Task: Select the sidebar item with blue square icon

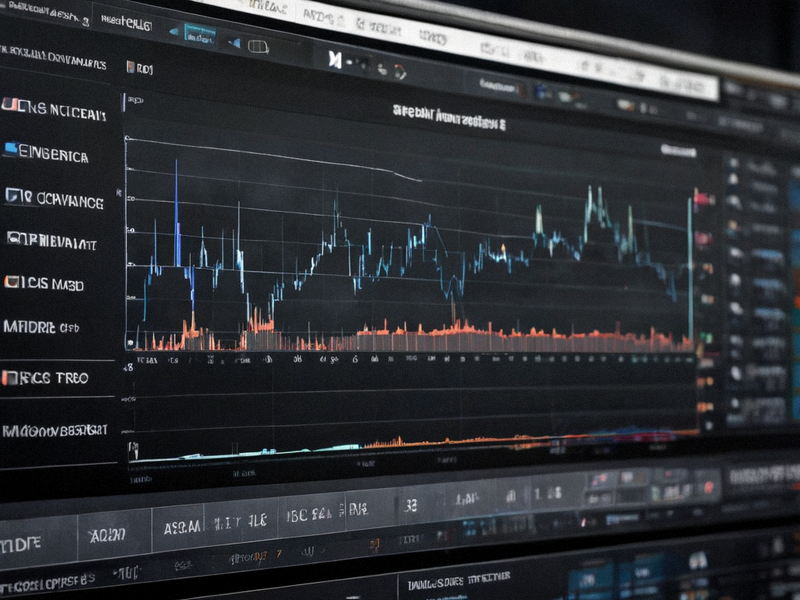Action: point(46,153)
